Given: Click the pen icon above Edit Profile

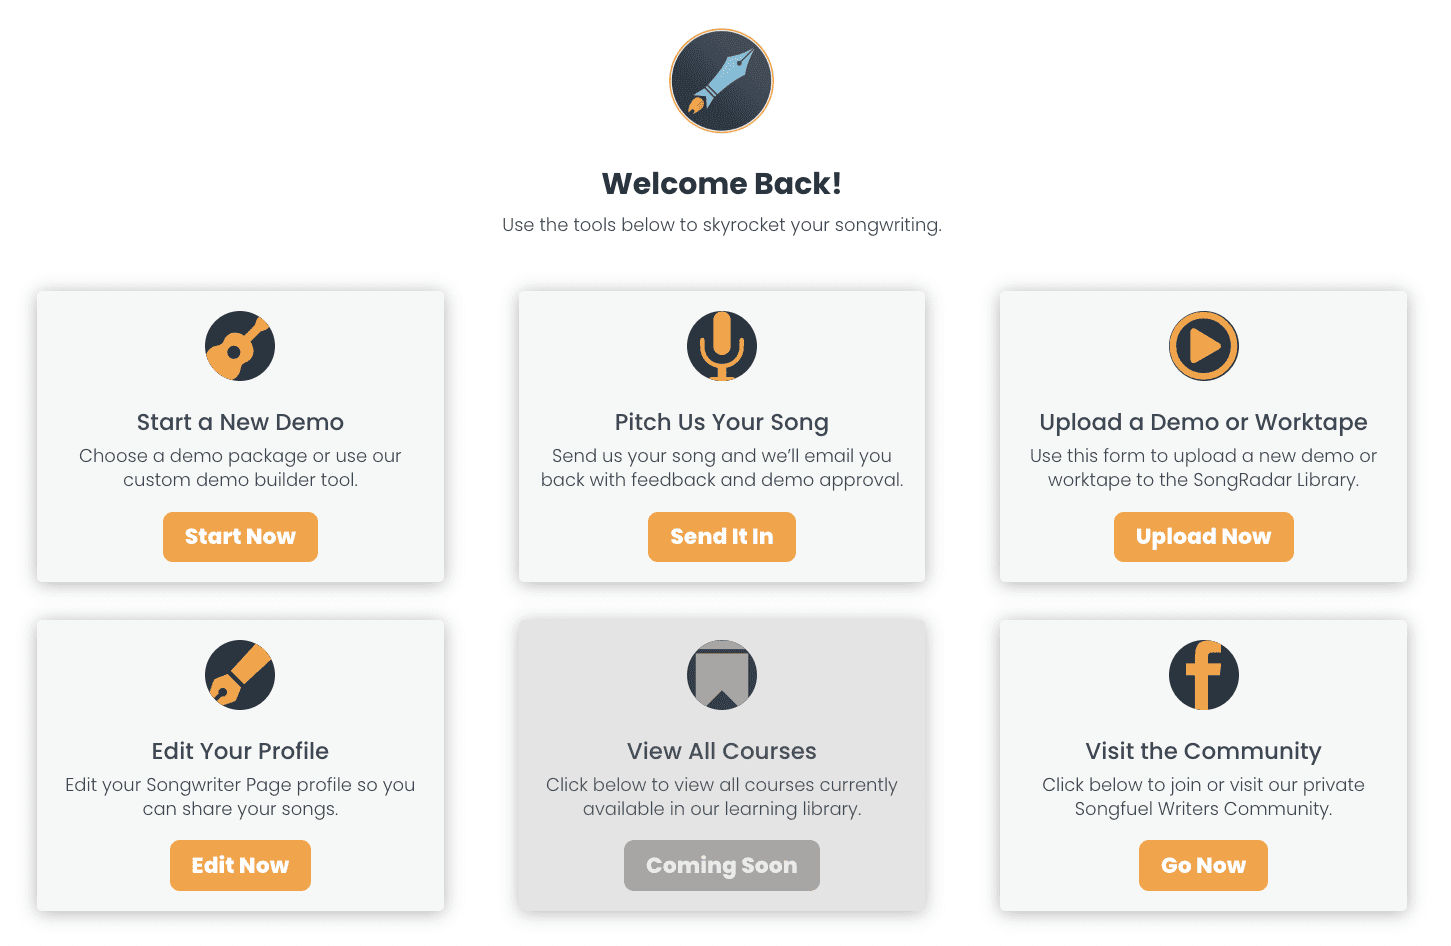Looking at the screenshot, I should tap(240, 675).
